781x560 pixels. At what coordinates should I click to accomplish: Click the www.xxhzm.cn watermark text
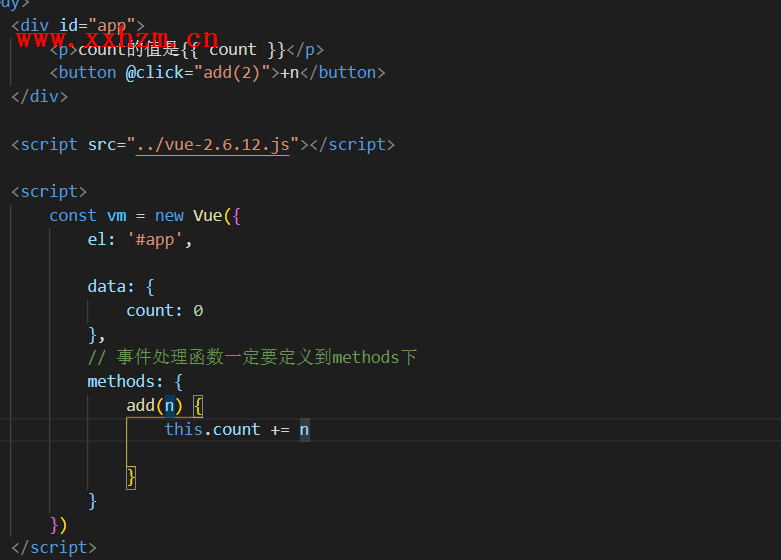pyautogui.click(x=118, y=39)
